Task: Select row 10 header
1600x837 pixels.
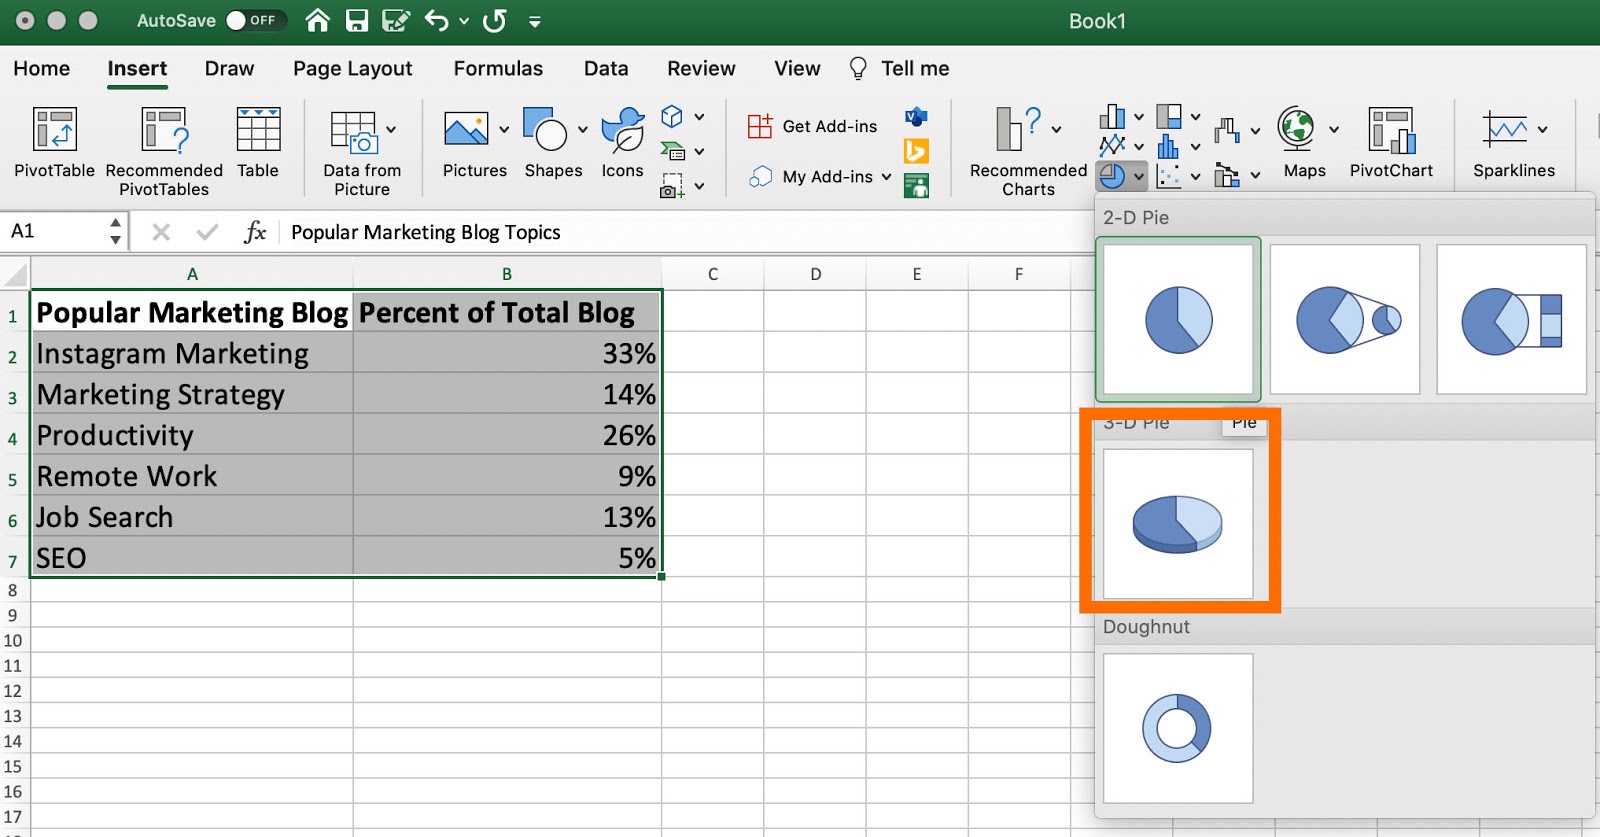Action: [x=14, y=640]
